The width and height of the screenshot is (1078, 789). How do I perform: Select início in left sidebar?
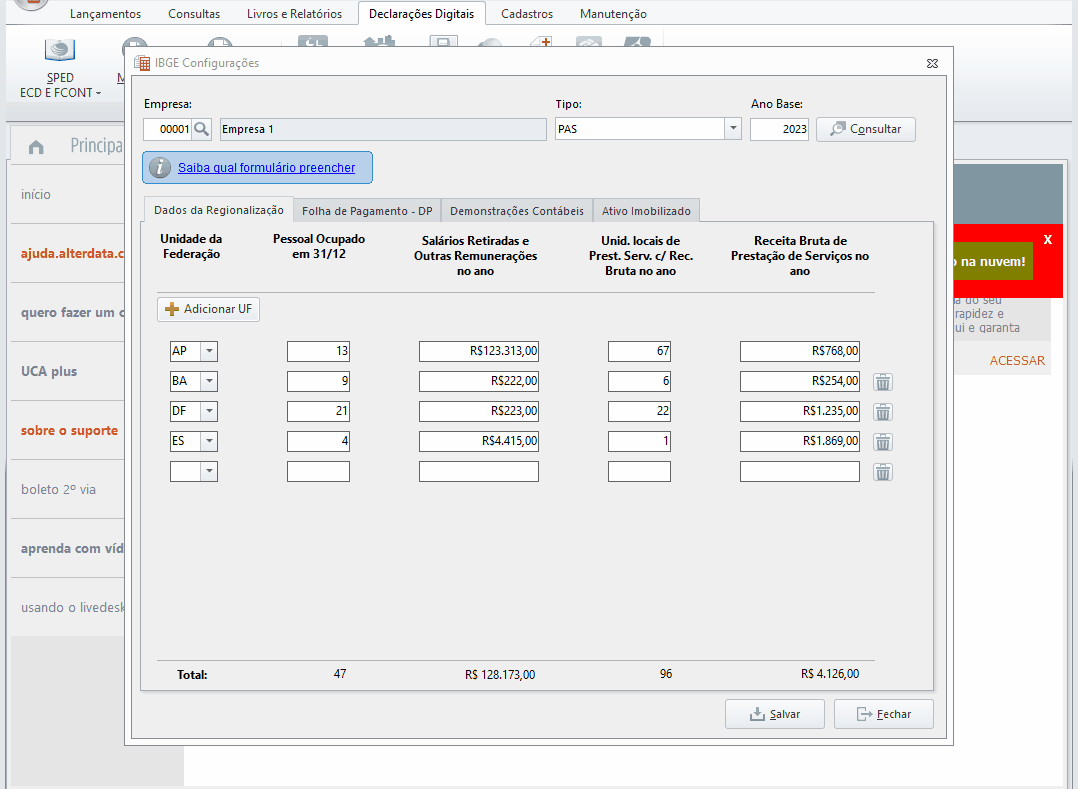click(36, 195)
